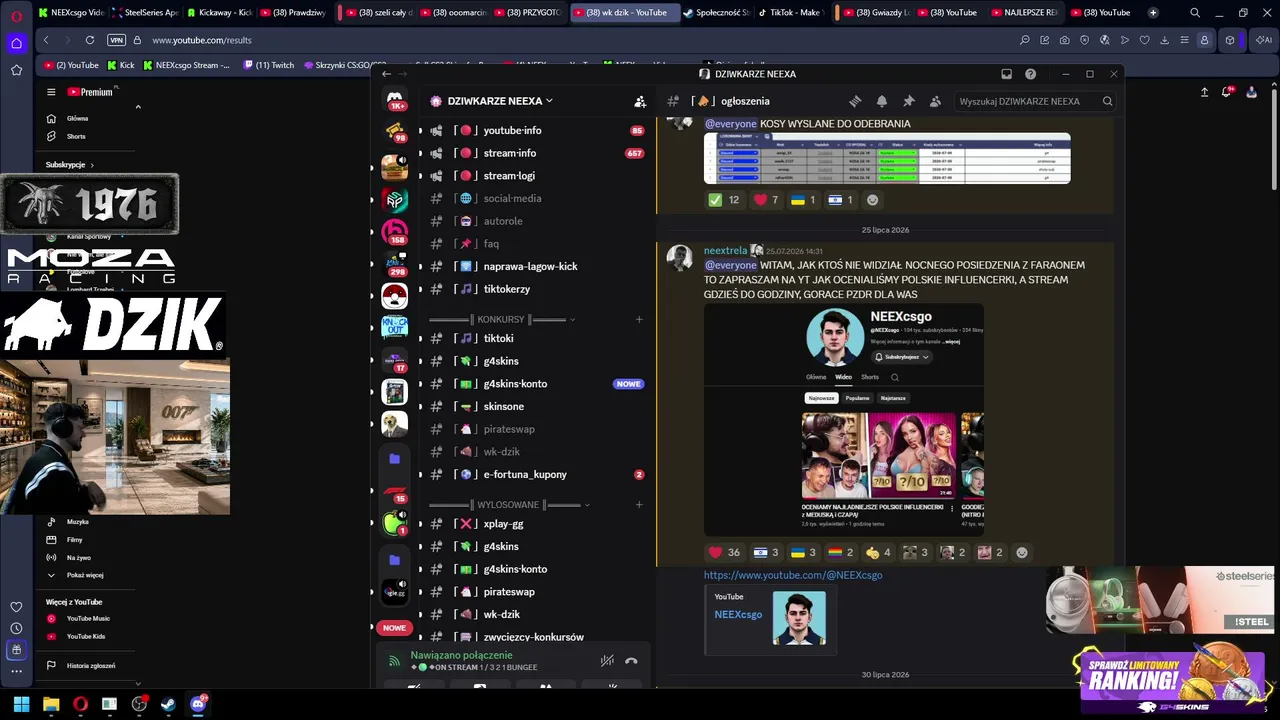Screen dimensions: 1280x720
Task: Go back with Discord's back arrow
Action: pyautogui.click(x=387, y=74)
